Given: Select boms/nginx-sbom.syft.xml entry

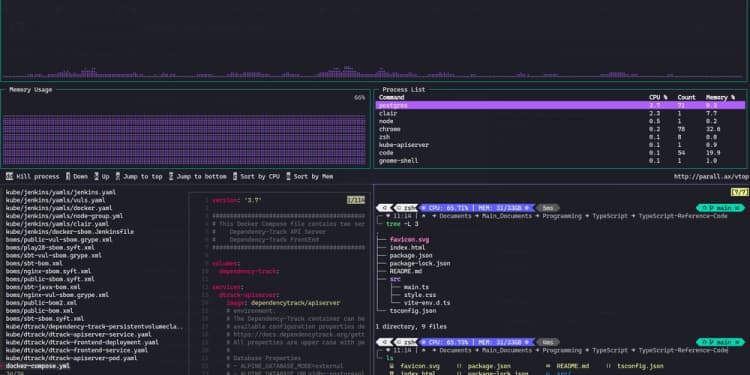Looking at the screenshot, I should [x=48, y=271].
